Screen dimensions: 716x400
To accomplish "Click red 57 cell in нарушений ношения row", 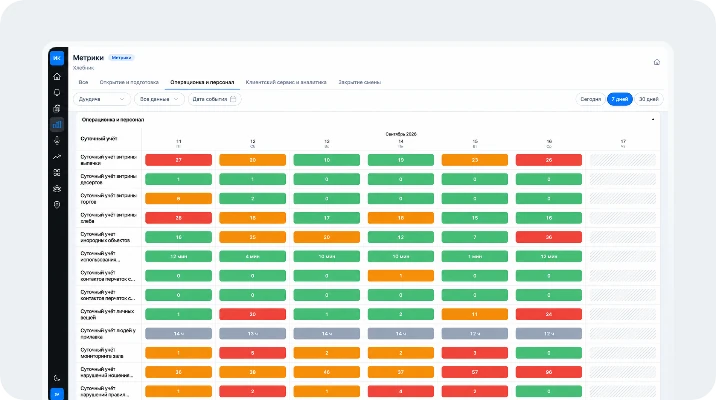I will point(475,372).
